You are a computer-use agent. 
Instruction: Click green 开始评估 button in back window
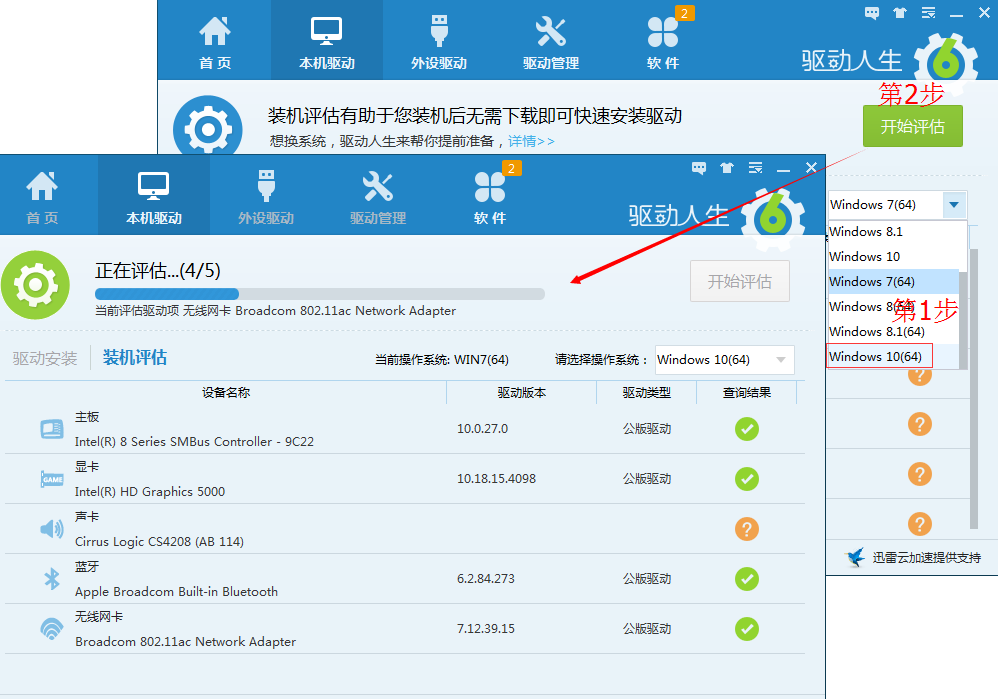click(913, 126)
